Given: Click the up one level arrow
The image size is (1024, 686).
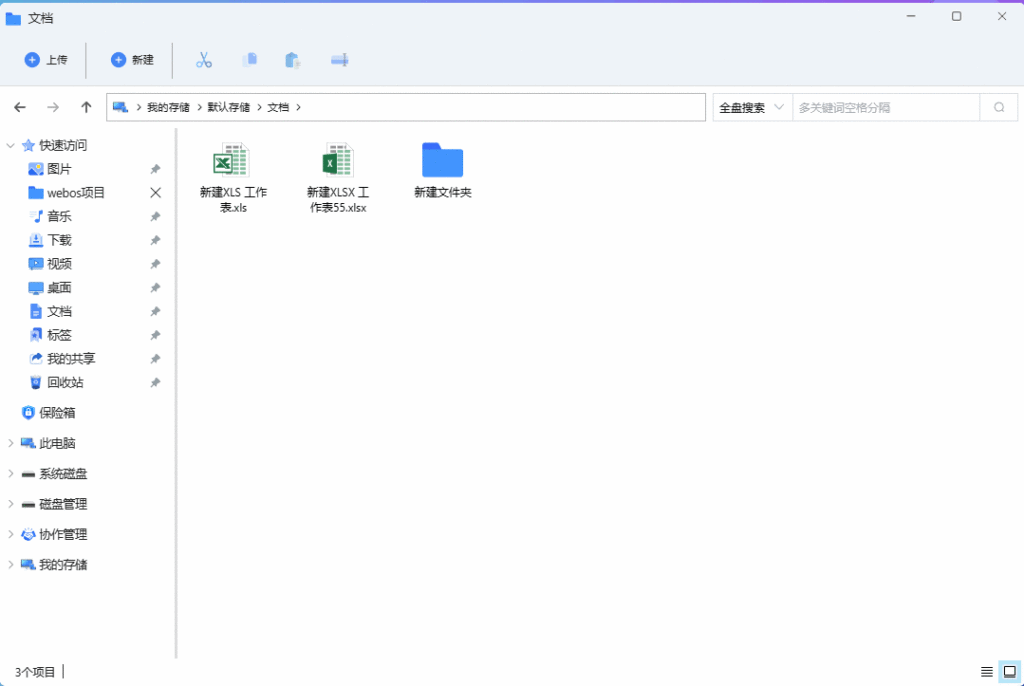Looking at the screenshot, I should point(86,106).
